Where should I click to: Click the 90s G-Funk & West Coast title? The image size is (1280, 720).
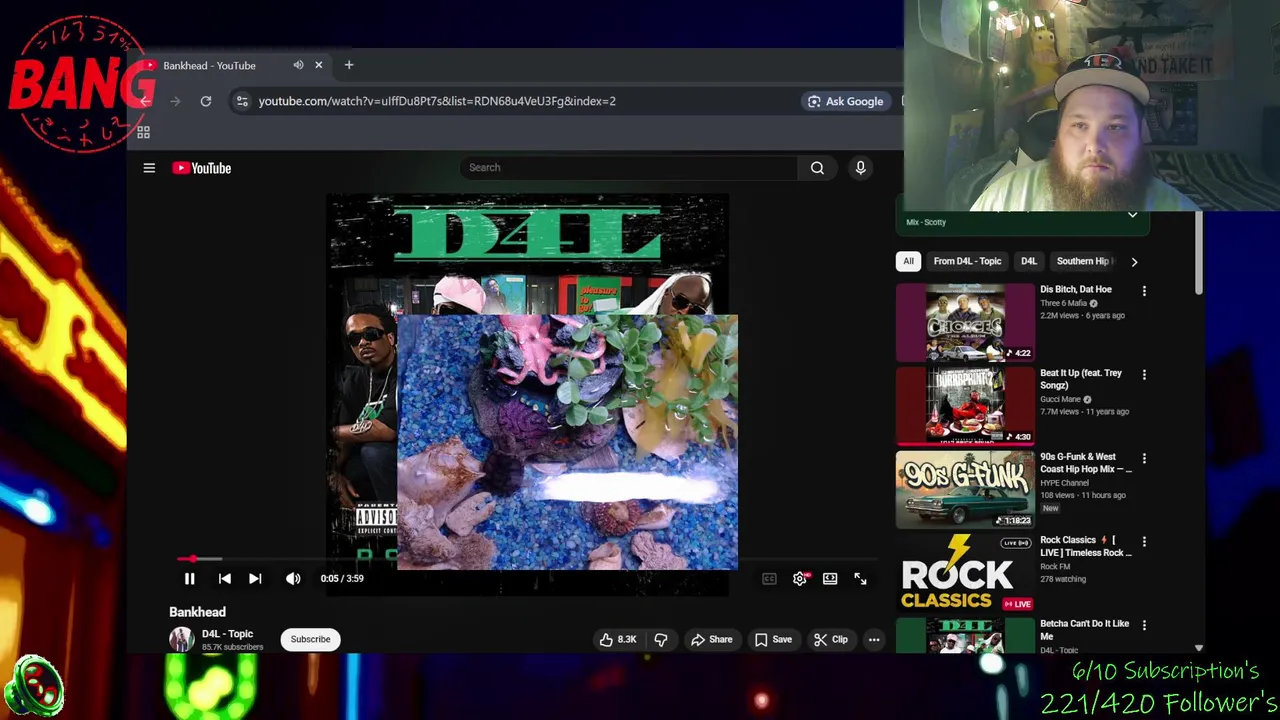pyautogui.click(x=1085, y=463)
